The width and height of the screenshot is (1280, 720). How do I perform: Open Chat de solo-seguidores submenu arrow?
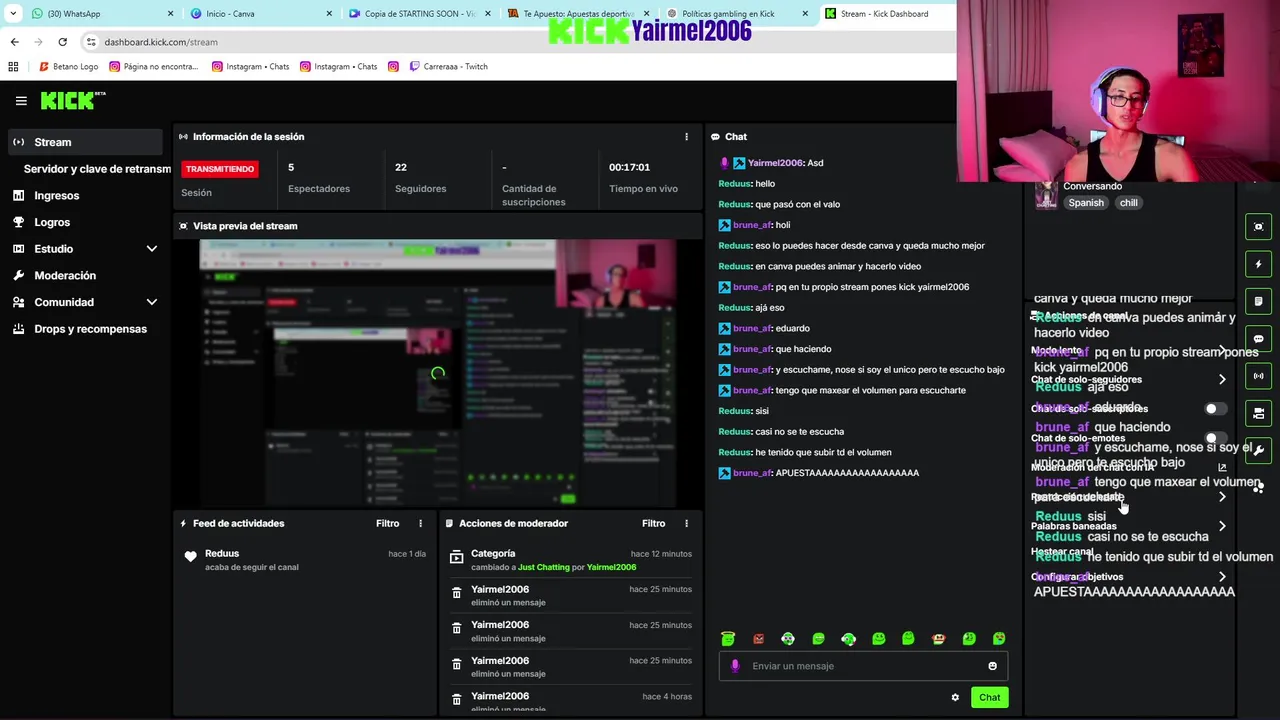tap(1222, 380)
